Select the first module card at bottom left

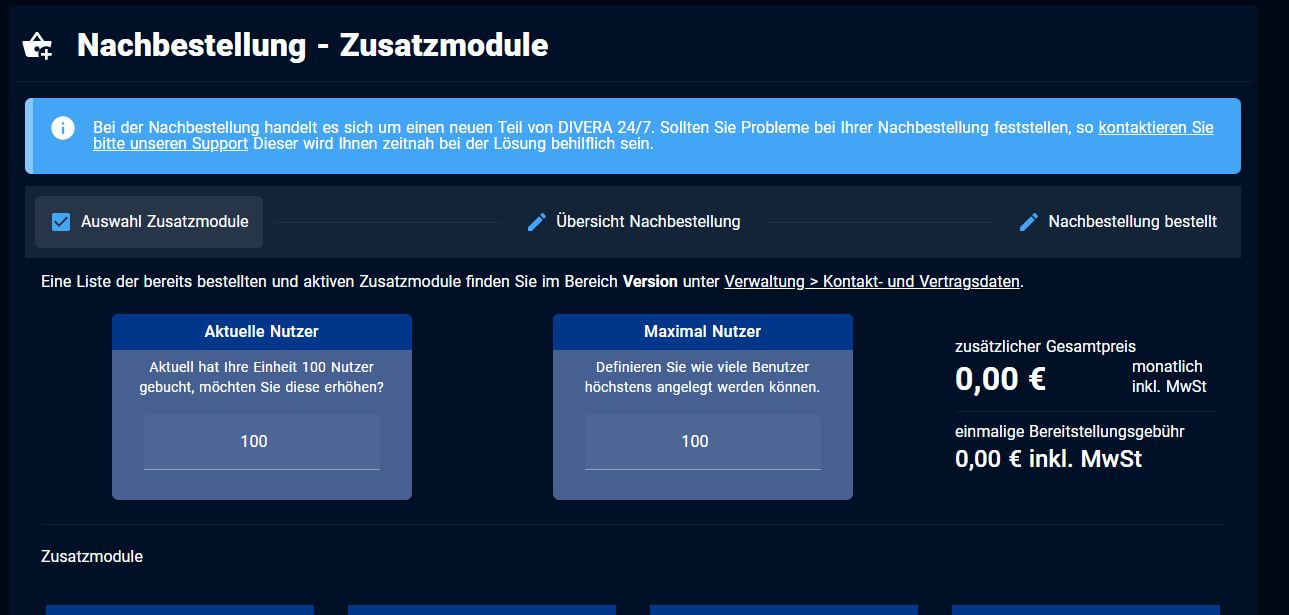180,609
